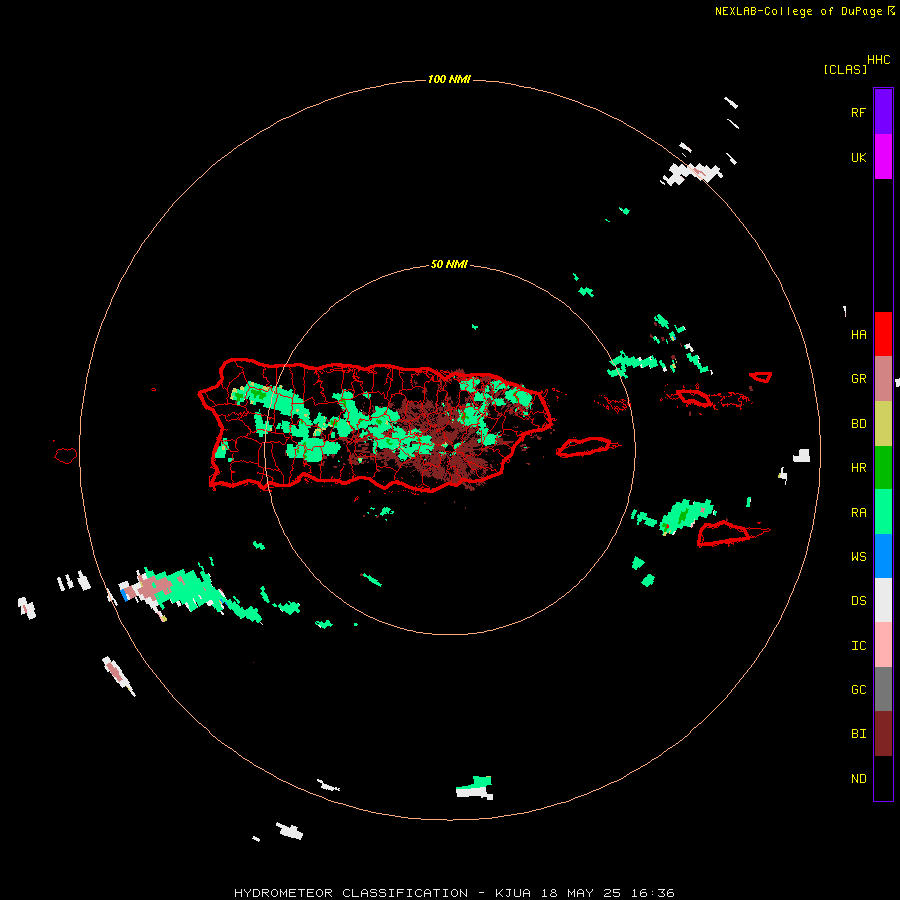Click the BD legend label
900x900 pixels.
858,424
